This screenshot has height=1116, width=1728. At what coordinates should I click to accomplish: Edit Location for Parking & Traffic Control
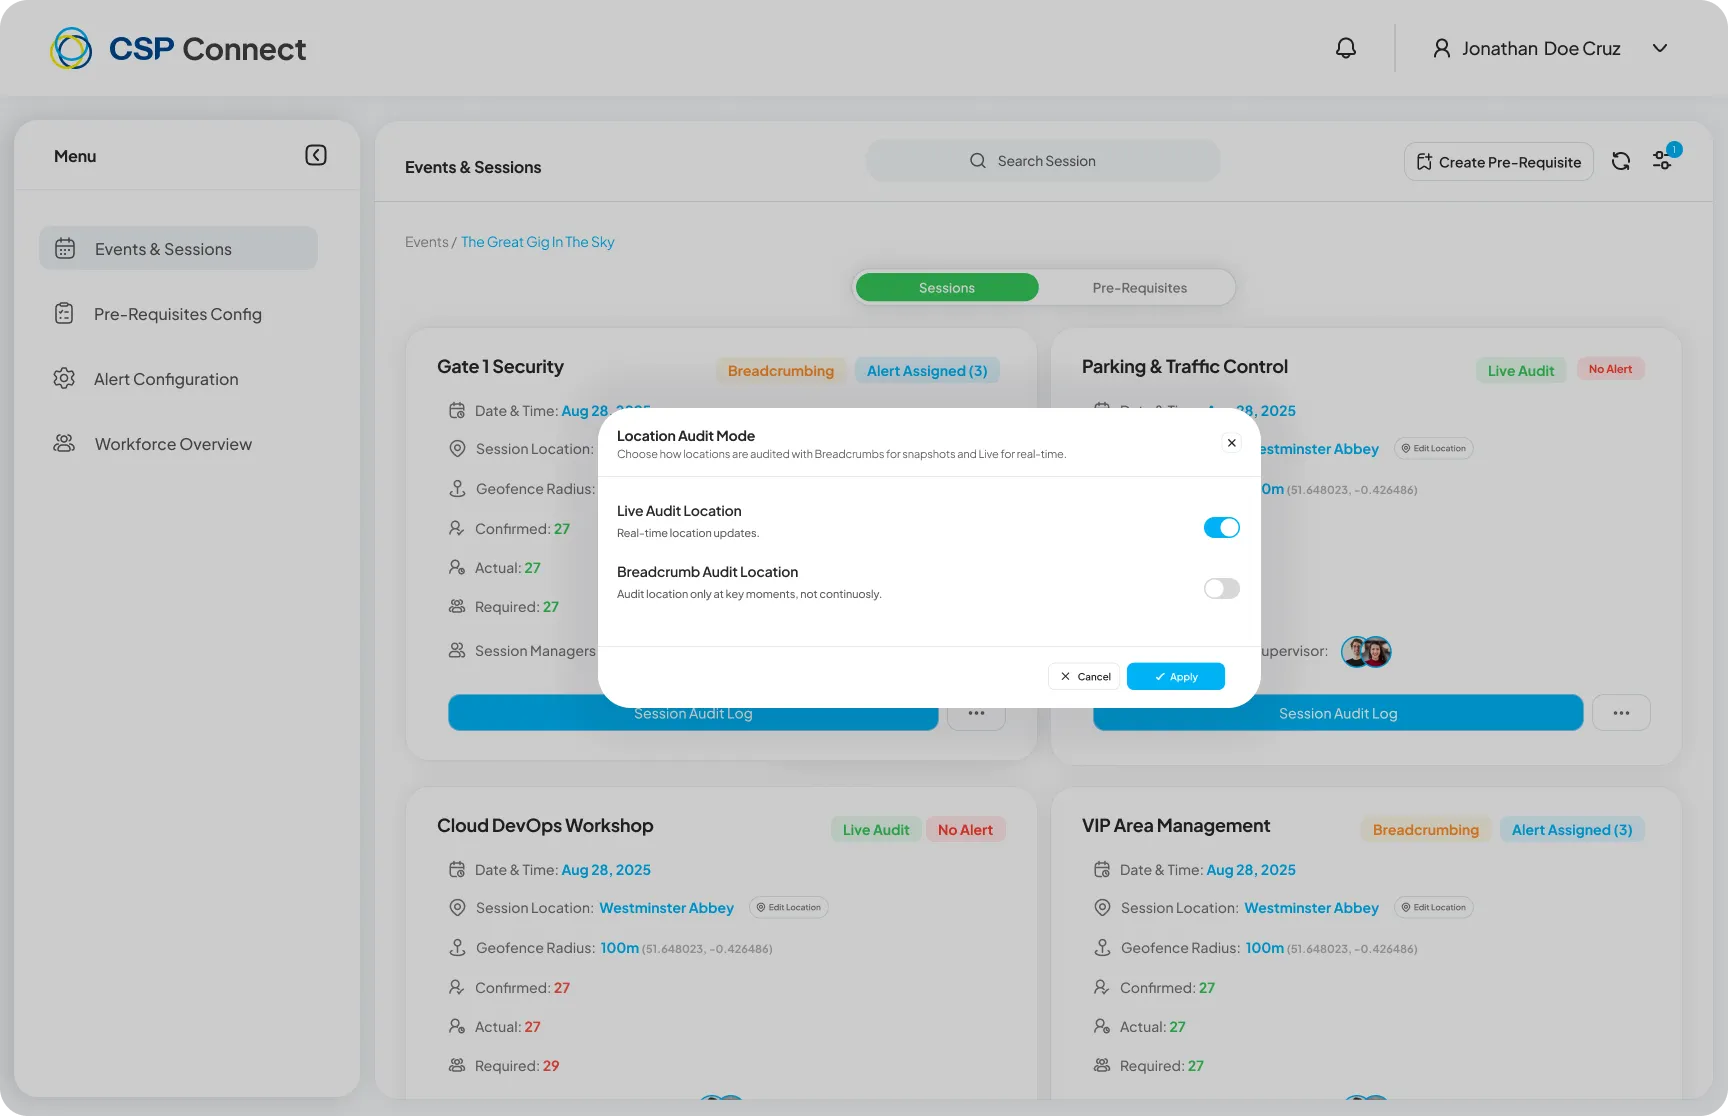[1434, 448]
